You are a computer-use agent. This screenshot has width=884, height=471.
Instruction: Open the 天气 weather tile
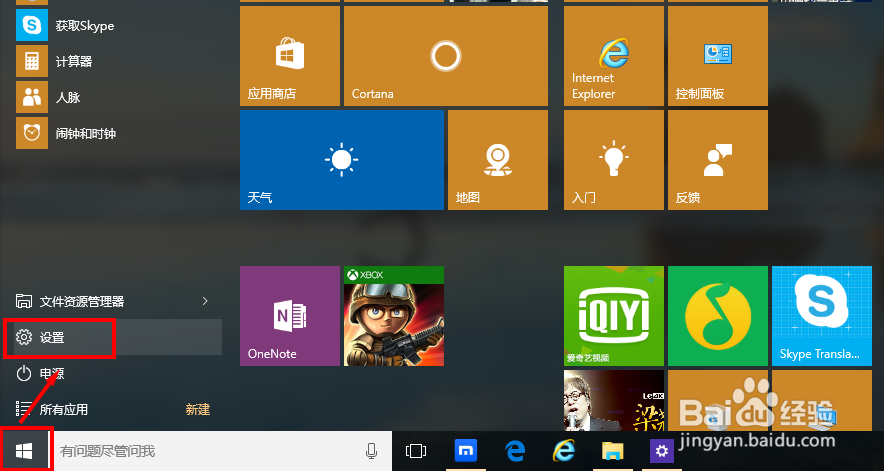tap(342, 160)
